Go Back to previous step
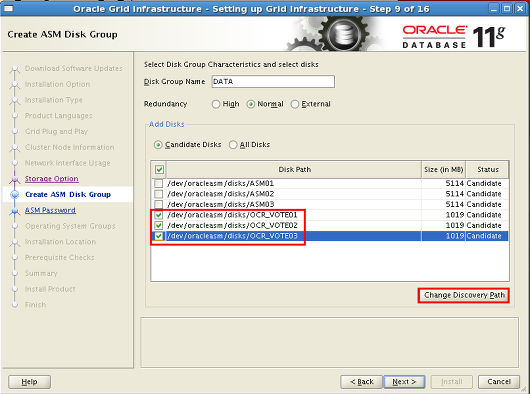The height and width of the screenshot is (394, 530). click(x=361, y=382)
